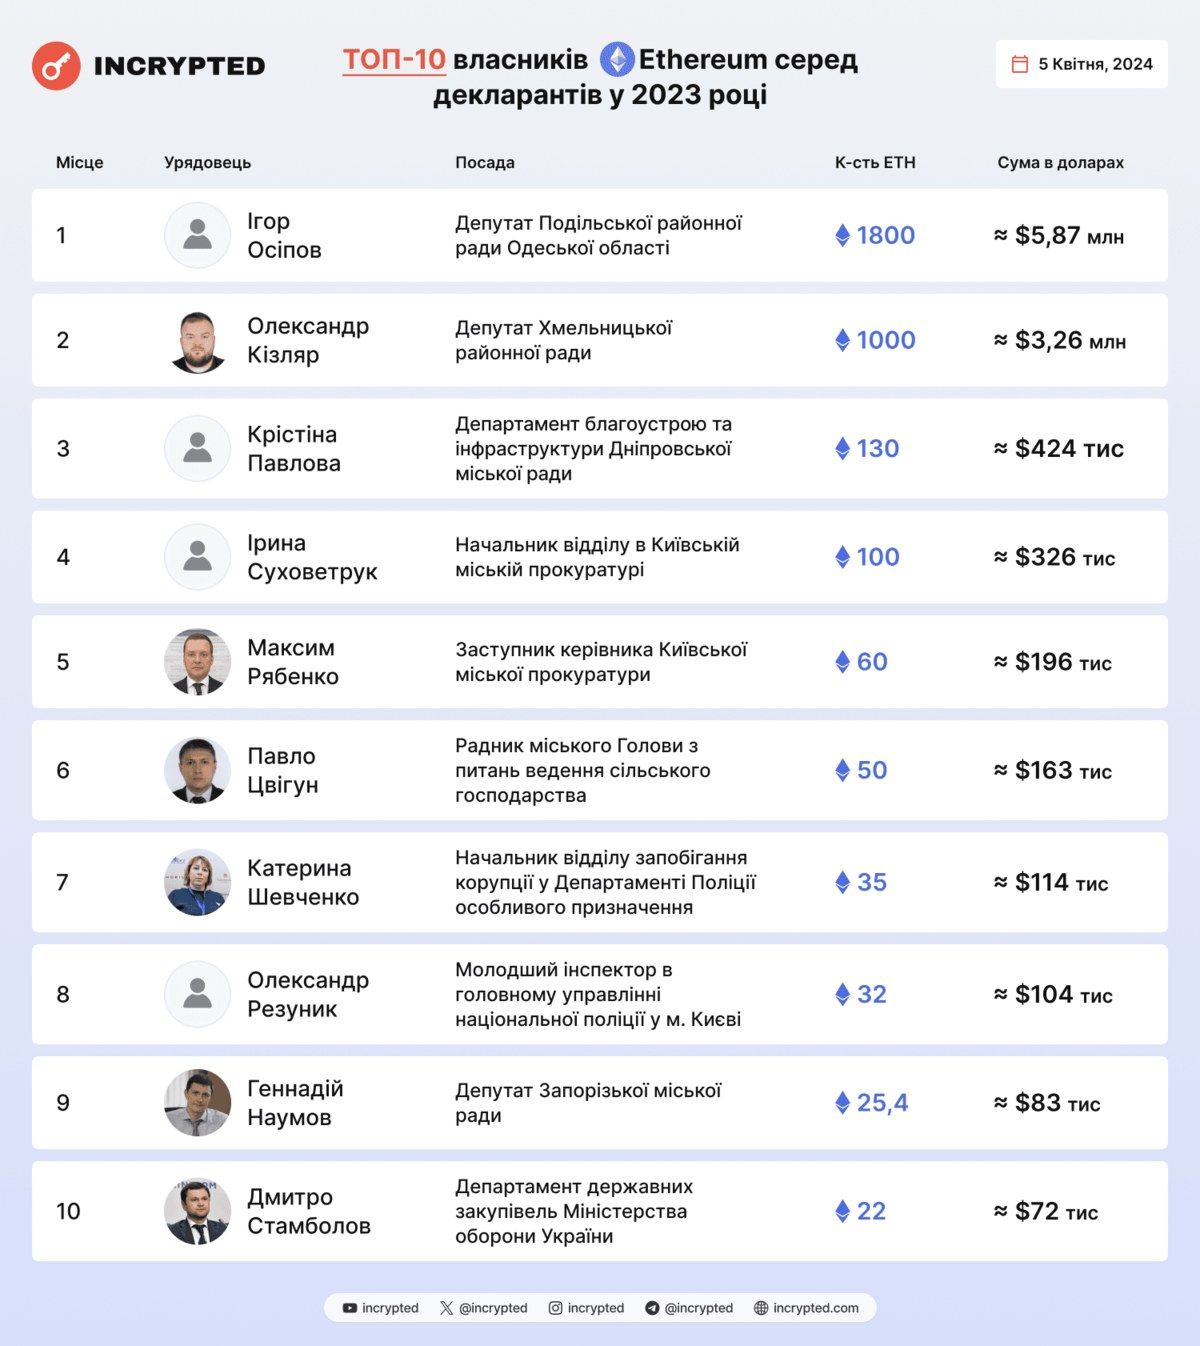
Task: Click the ETH icon next to 1800
Action: [x=843, y=235]
